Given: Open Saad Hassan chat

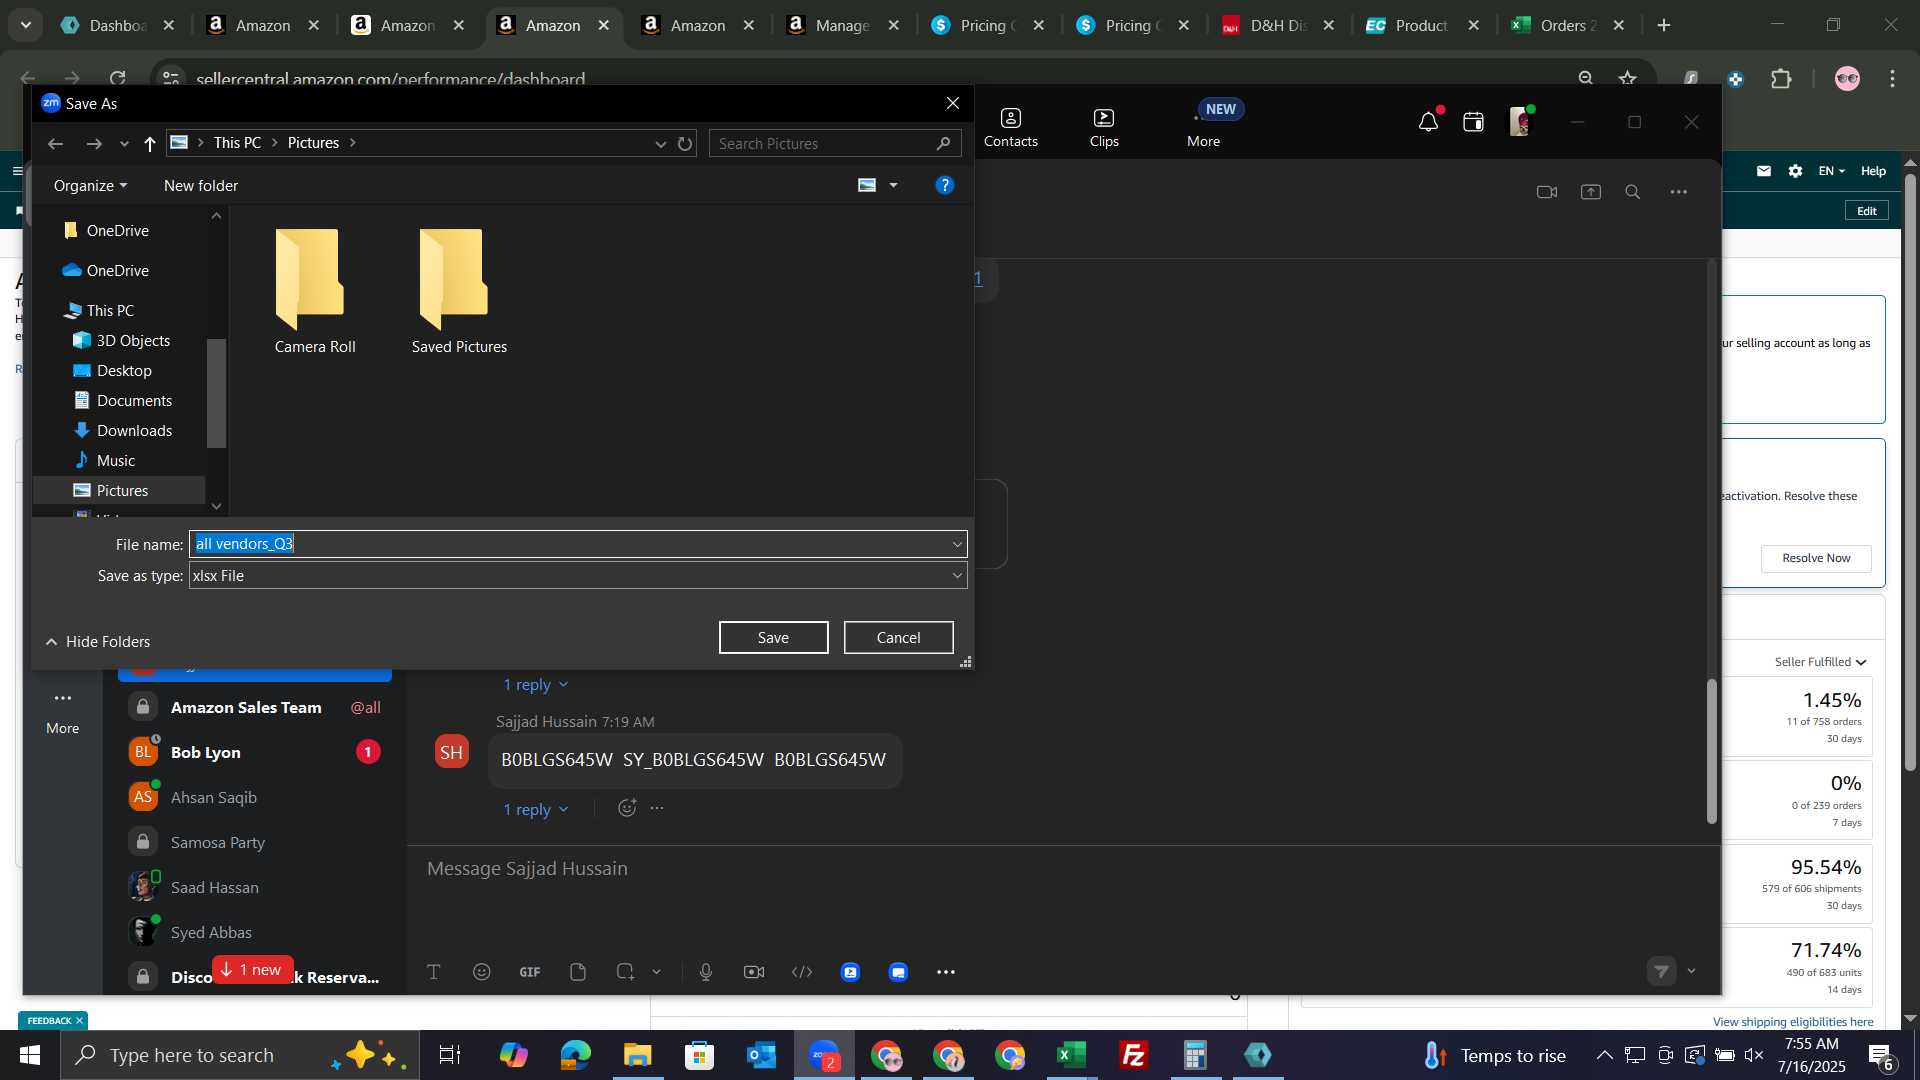Looking at the screenshot, I should point(255,887).
